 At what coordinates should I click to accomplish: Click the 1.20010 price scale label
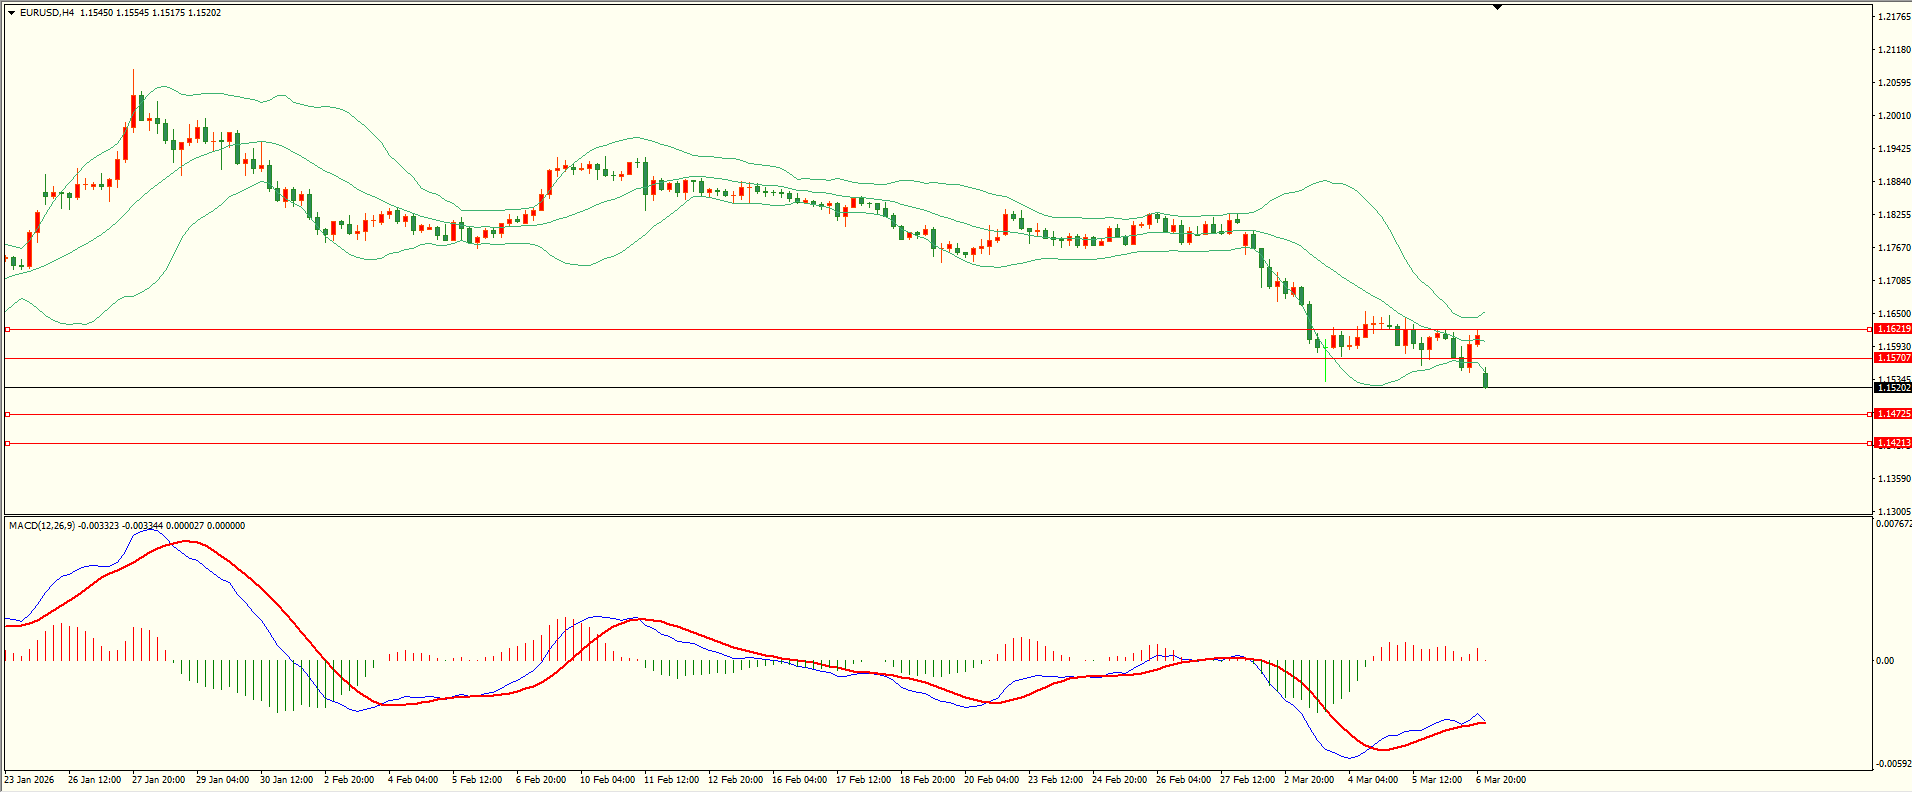point(1894,116)
